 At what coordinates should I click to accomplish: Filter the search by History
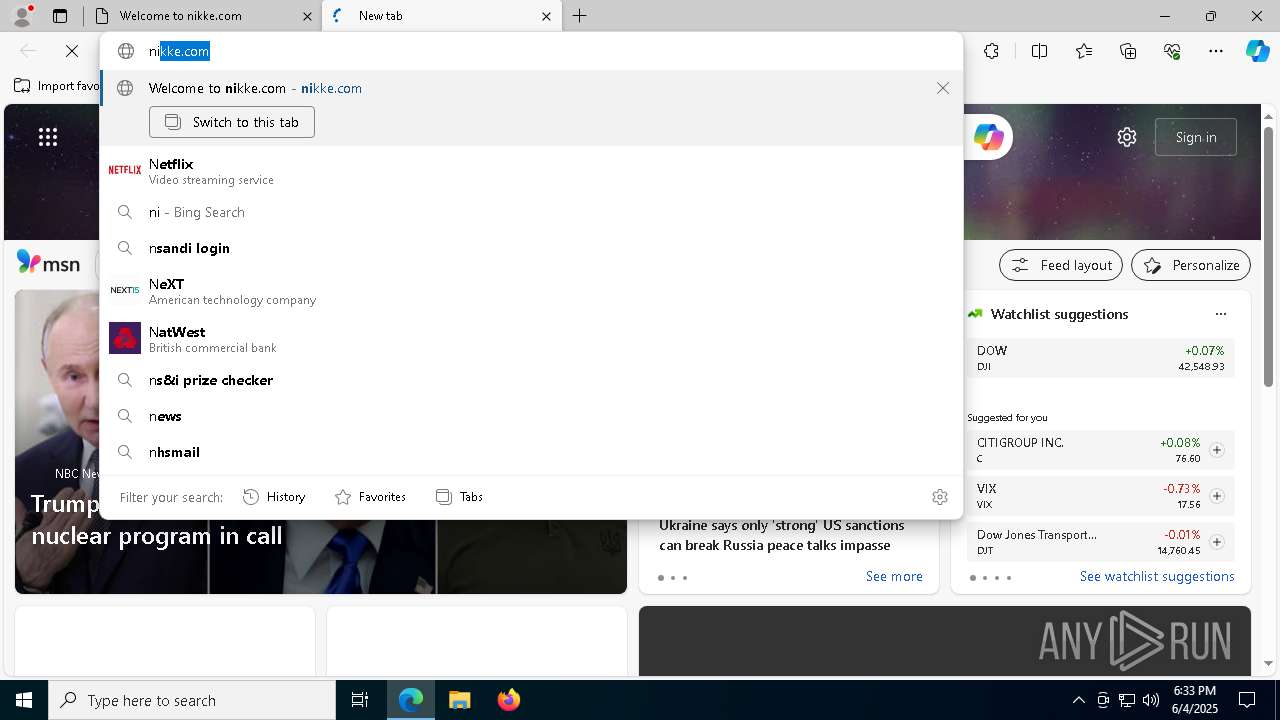274,497
